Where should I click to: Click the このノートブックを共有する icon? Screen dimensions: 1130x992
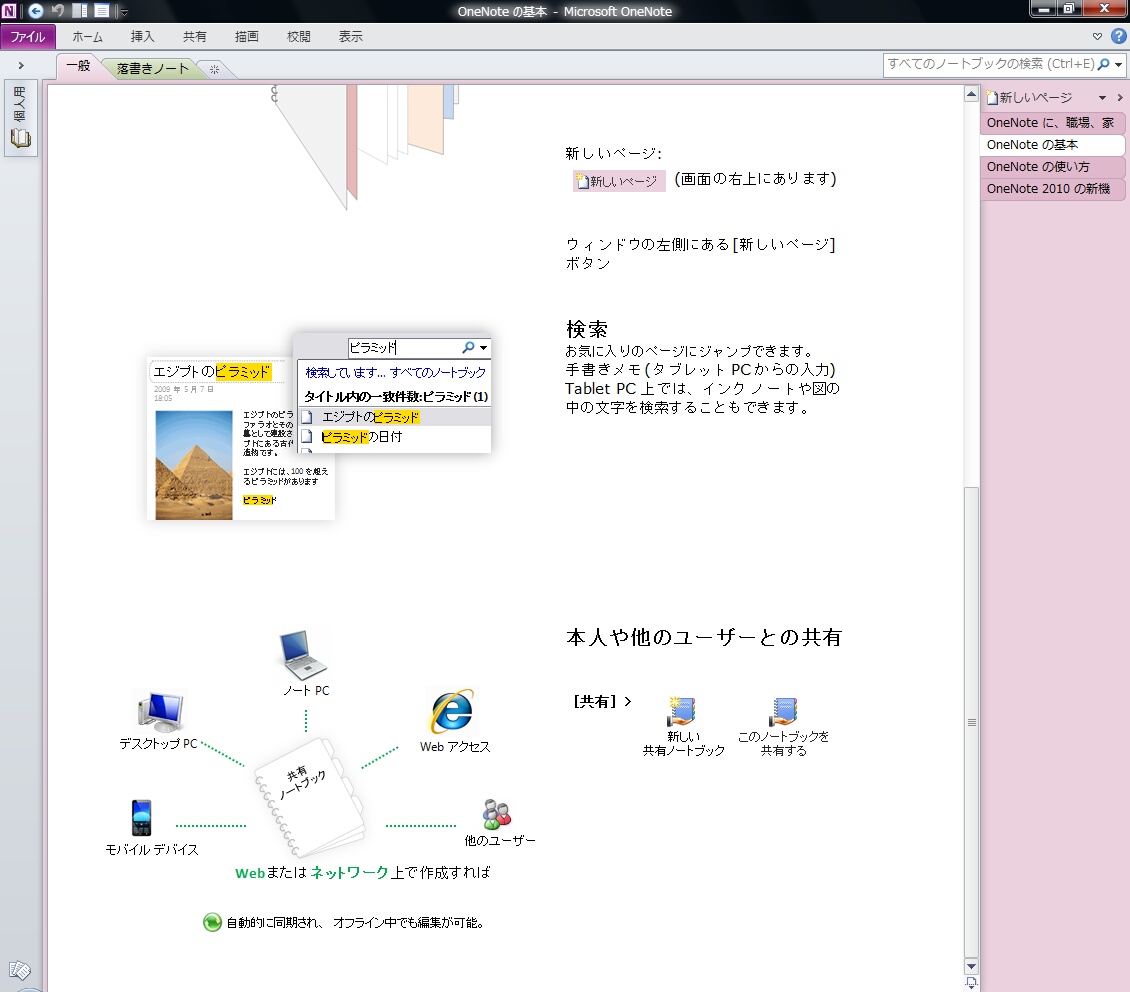tap(783, 712)
